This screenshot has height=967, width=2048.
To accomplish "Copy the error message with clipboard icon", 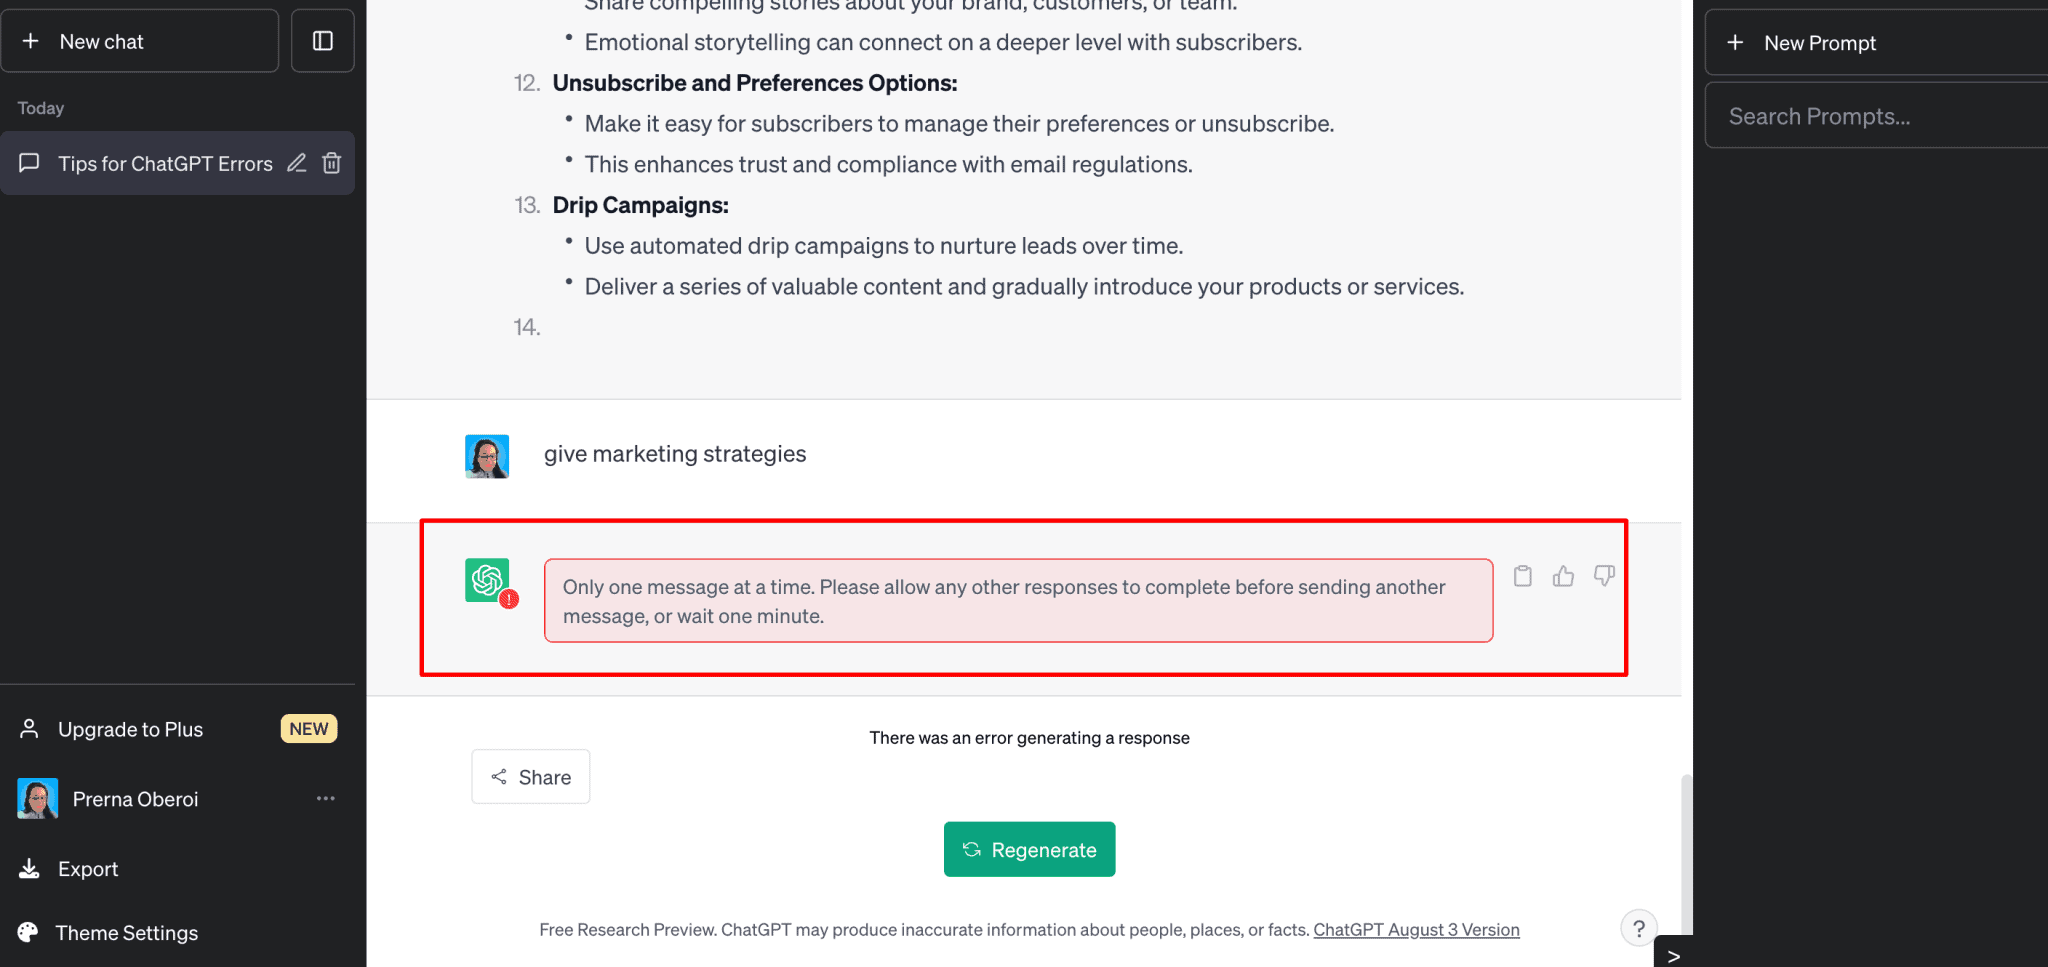I will [x=1522, y=576].
